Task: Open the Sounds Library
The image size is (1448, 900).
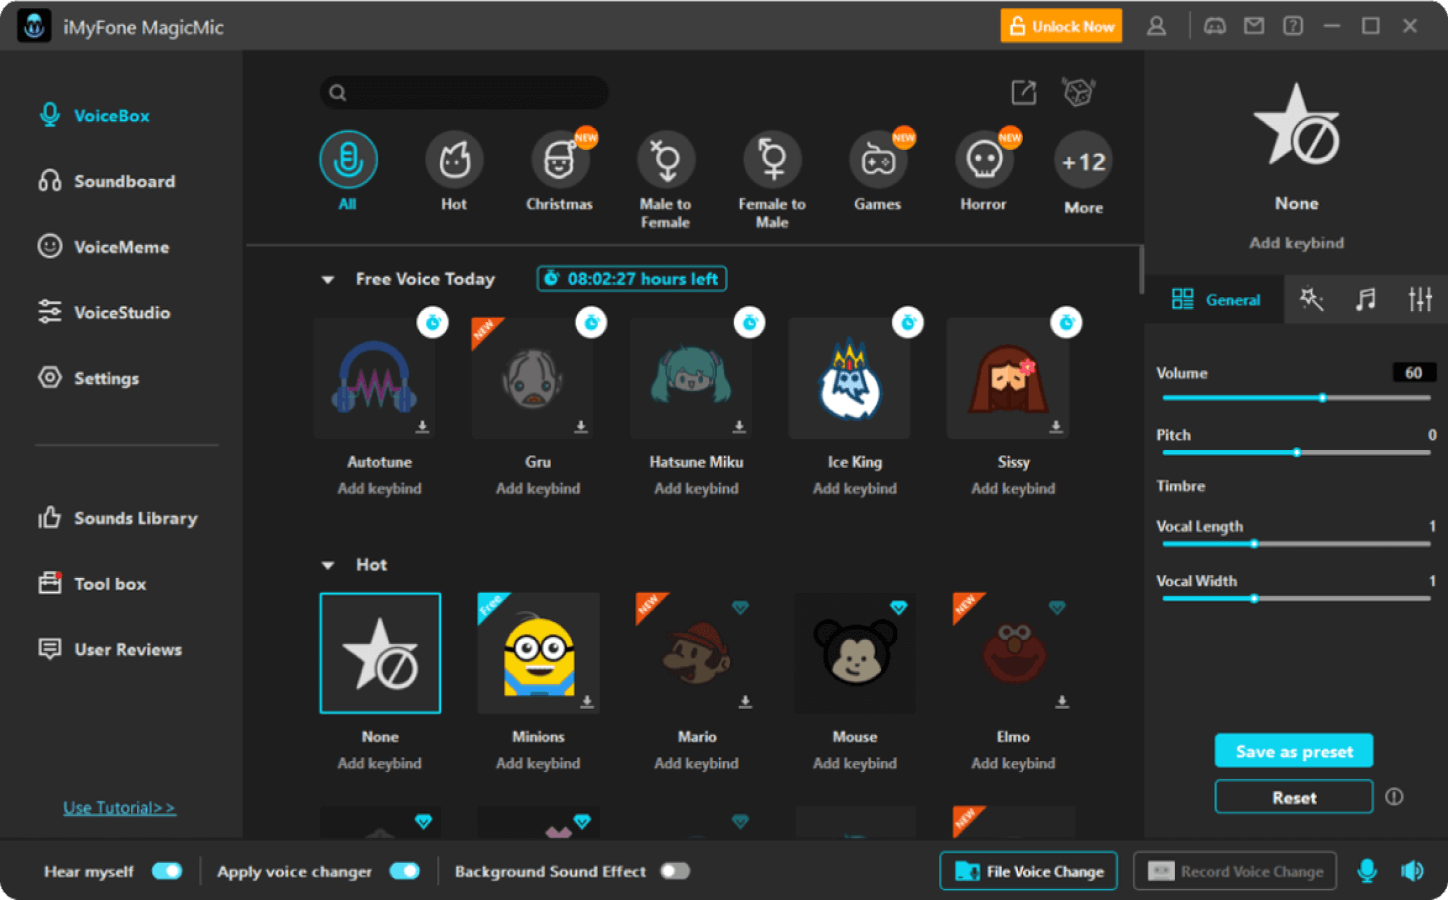Action: click(118, 518)
